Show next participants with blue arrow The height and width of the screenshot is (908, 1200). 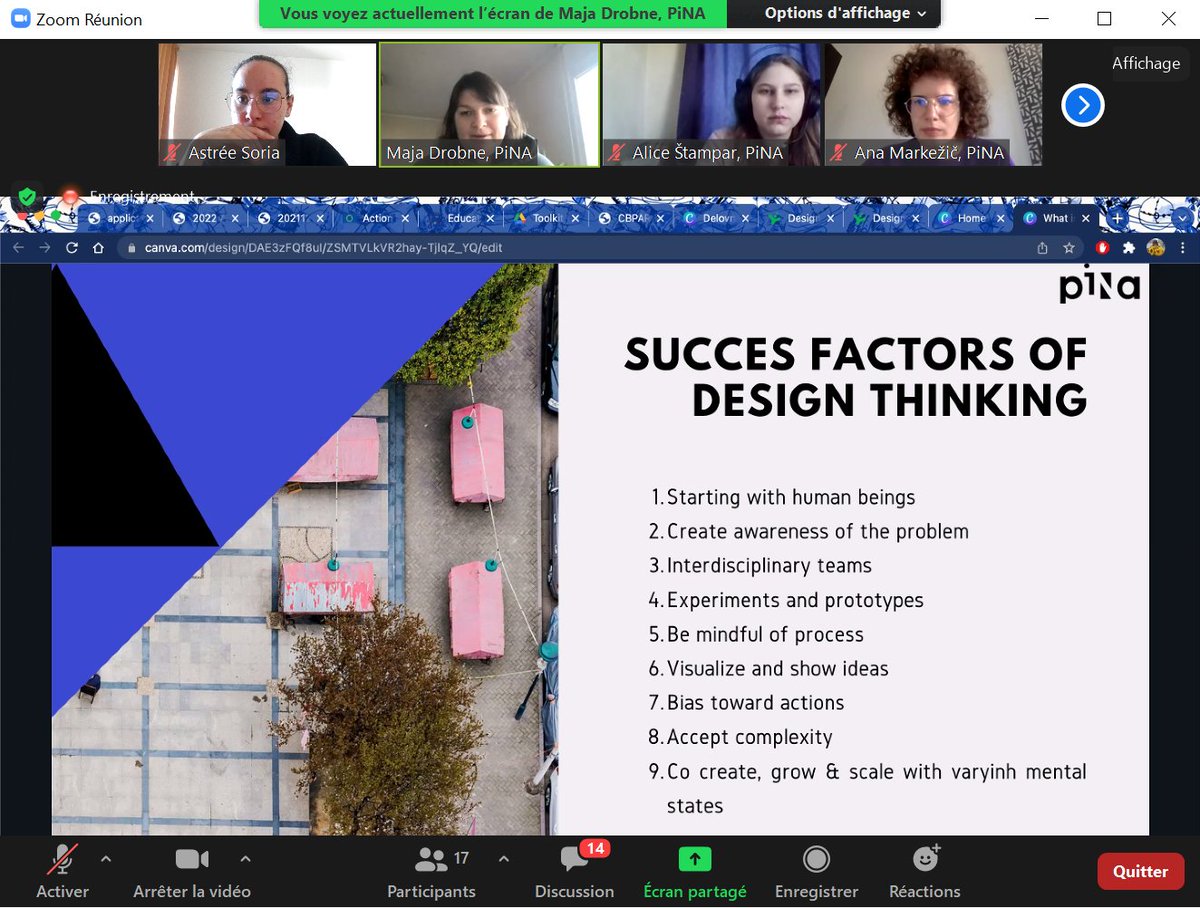(x=1083, y=105)
